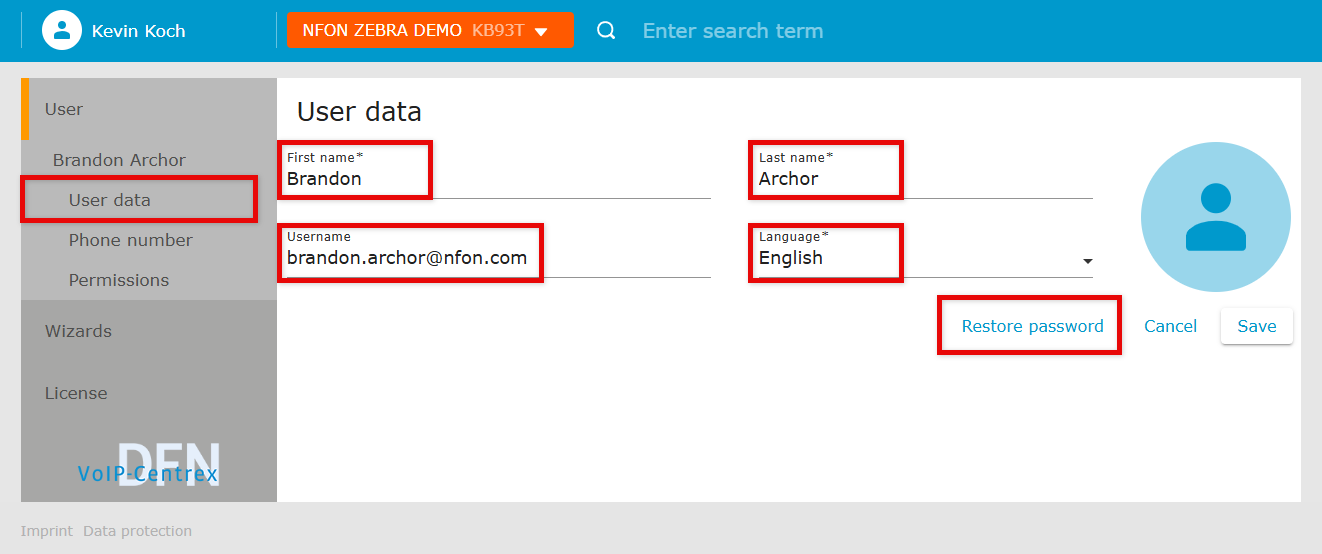Open the License menu section

pyautogui.click(x=76, y=393)
